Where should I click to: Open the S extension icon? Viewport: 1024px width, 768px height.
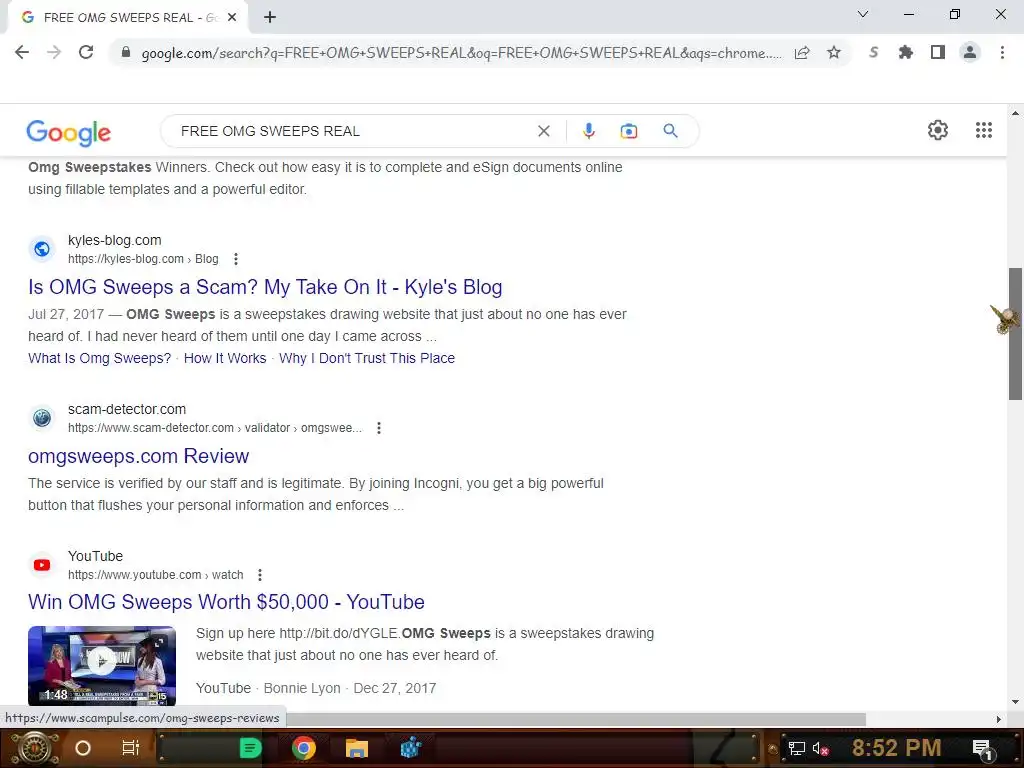coord(873,52)
